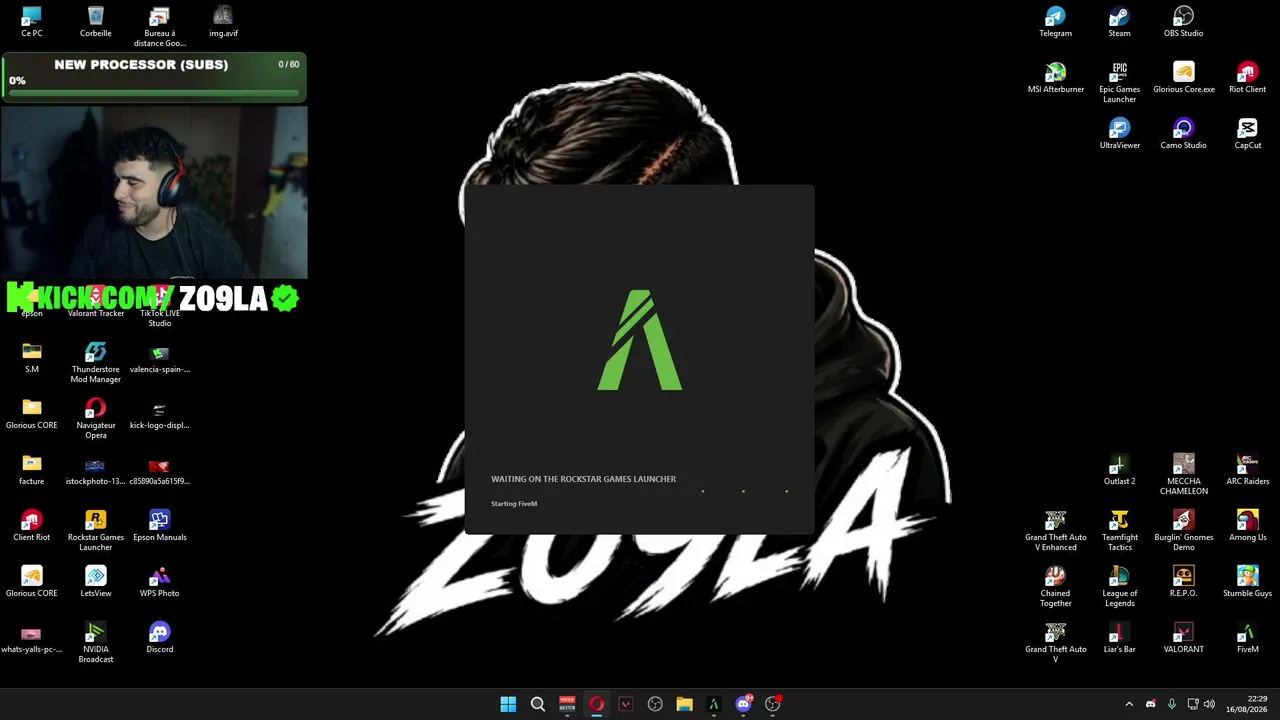Select the valencia-spain image file
Screen dimensions: 1280x720
point(159,358)
